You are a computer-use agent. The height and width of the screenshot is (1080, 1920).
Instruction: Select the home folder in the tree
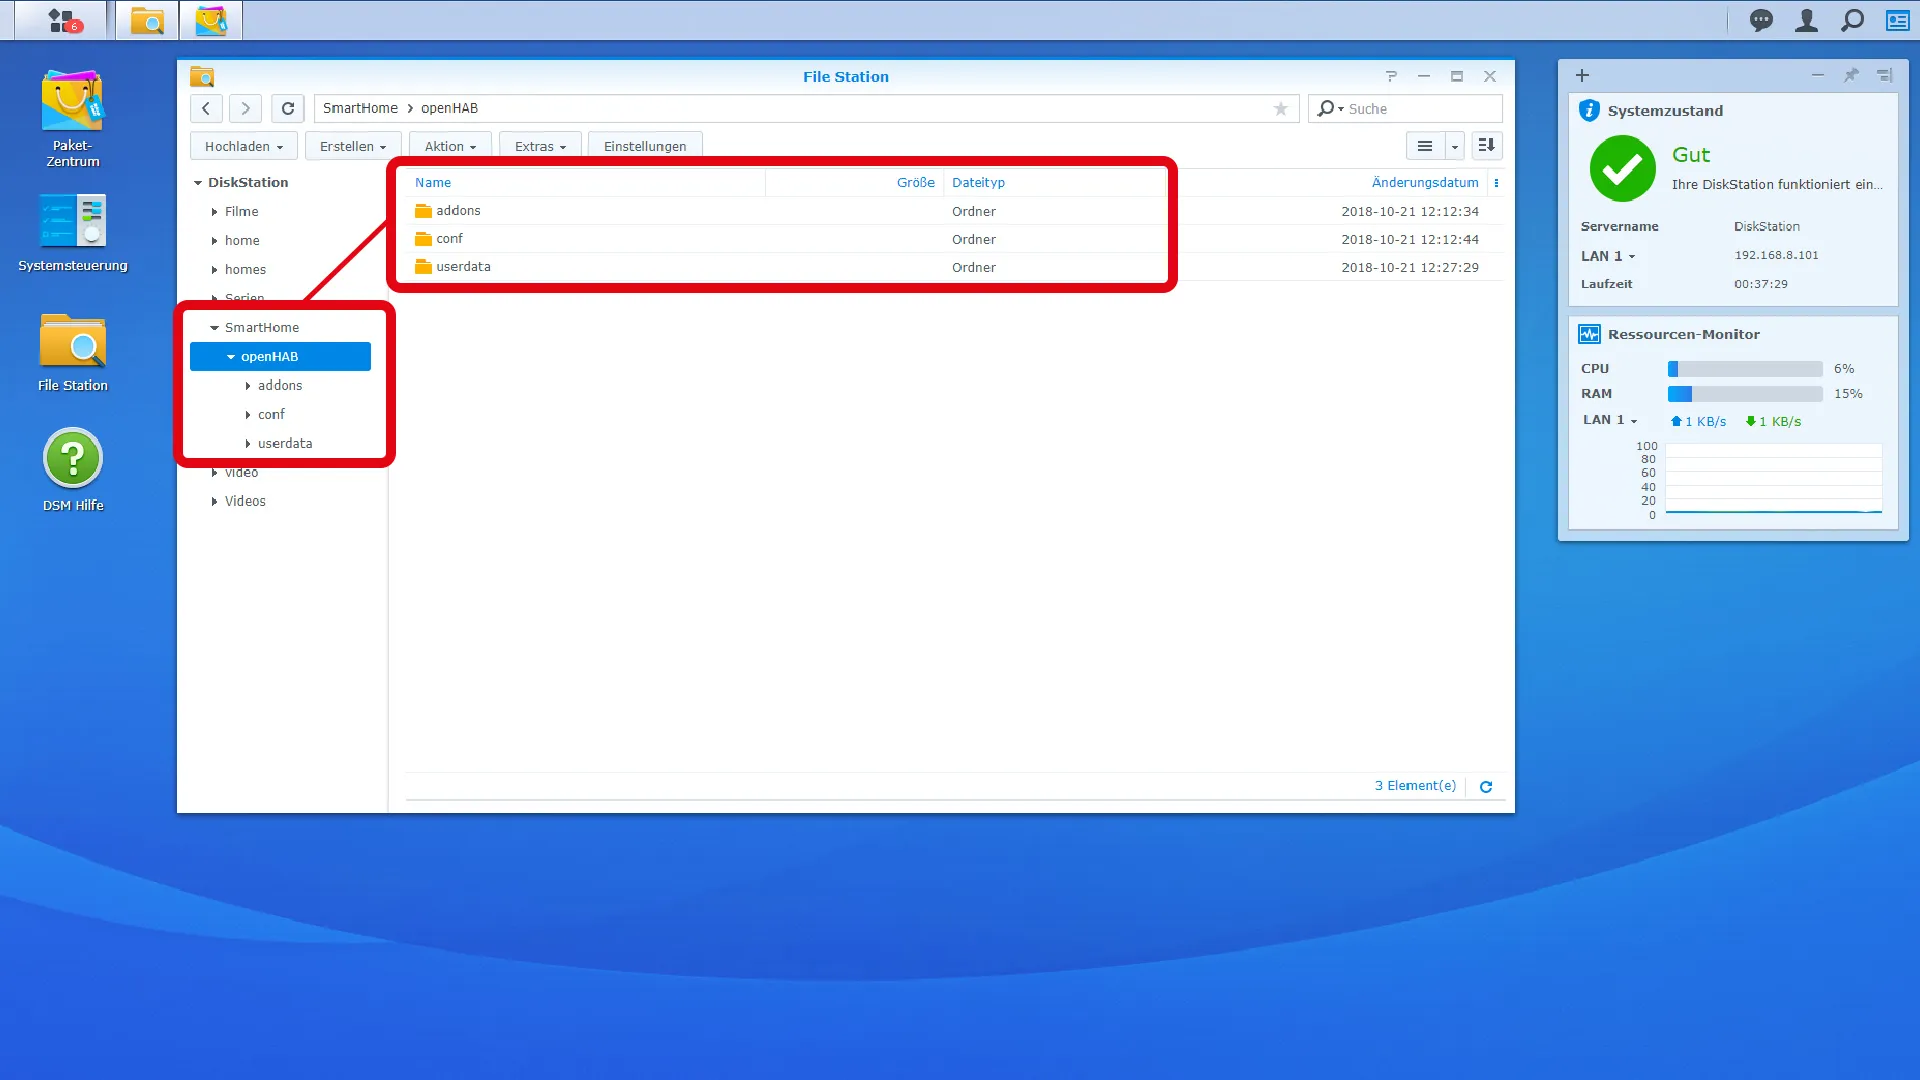click(242, 241)
